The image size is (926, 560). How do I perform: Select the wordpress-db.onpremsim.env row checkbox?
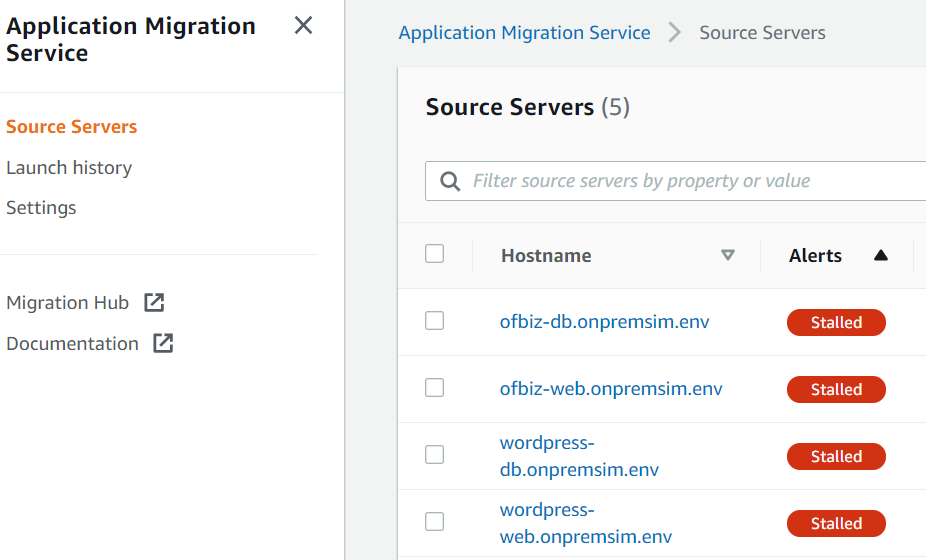[x=435, y=455]
